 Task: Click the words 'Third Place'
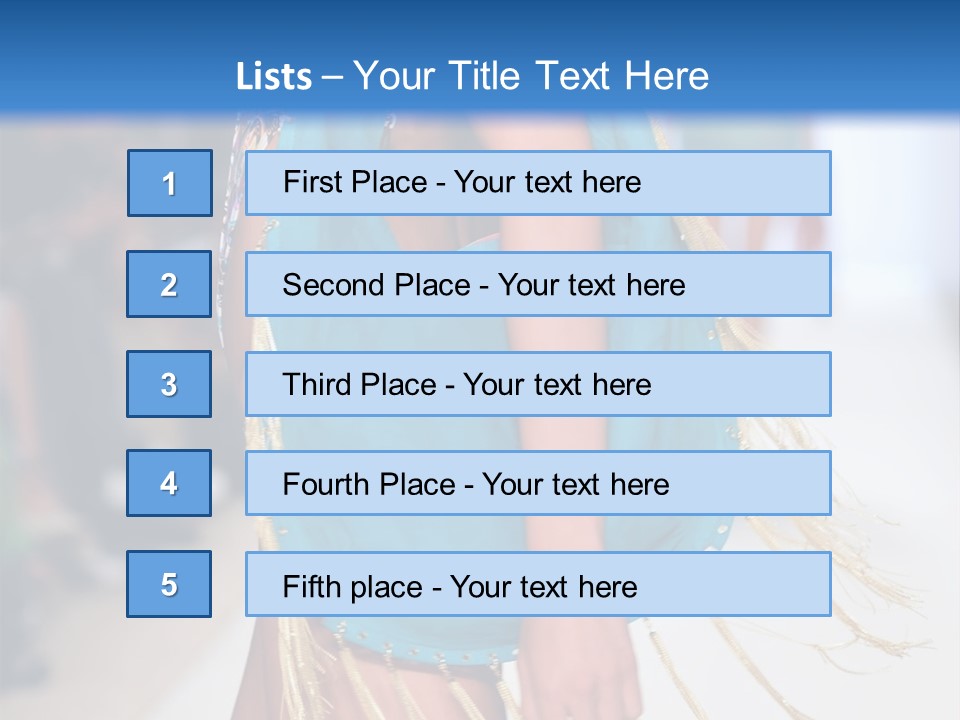click(359, 384)
